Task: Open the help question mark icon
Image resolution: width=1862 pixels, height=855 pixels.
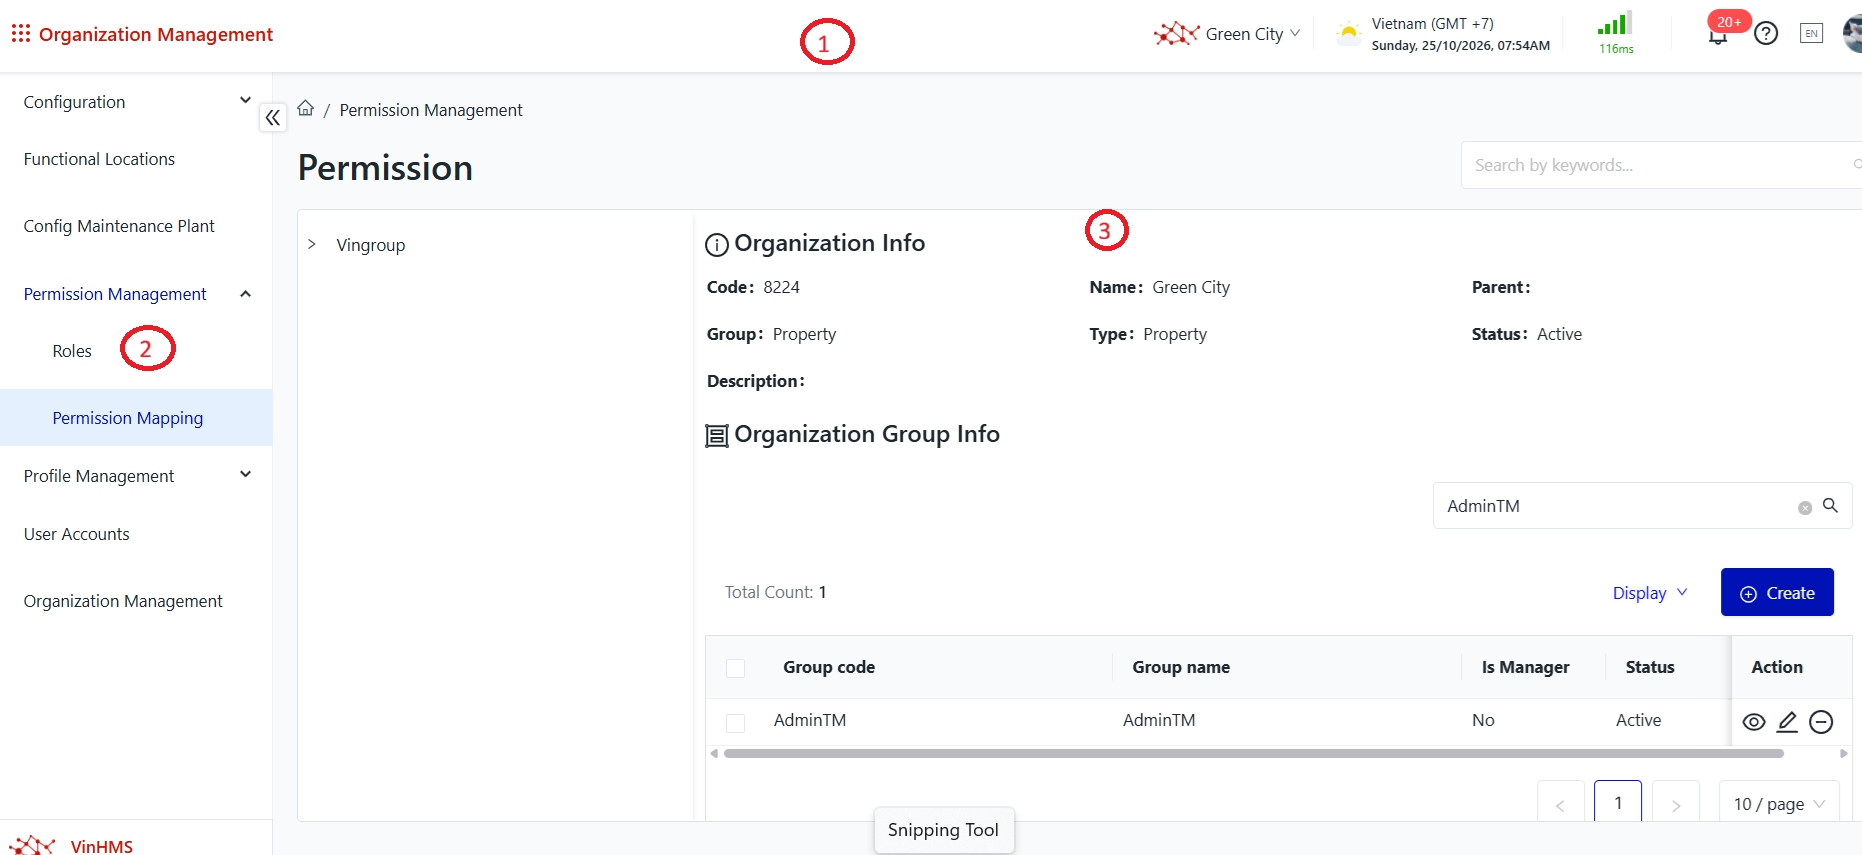Action: point(1766,34)
